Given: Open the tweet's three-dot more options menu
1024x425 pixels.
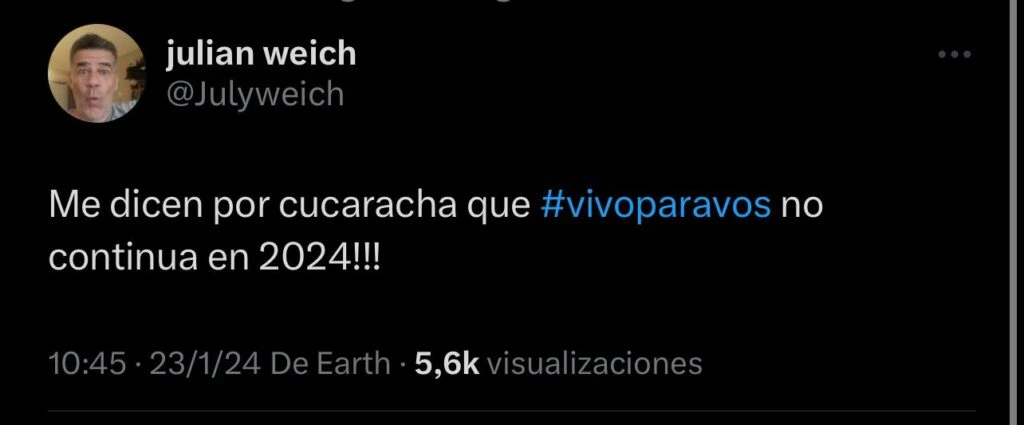Looking at the screenshot, I should [955, 54].
